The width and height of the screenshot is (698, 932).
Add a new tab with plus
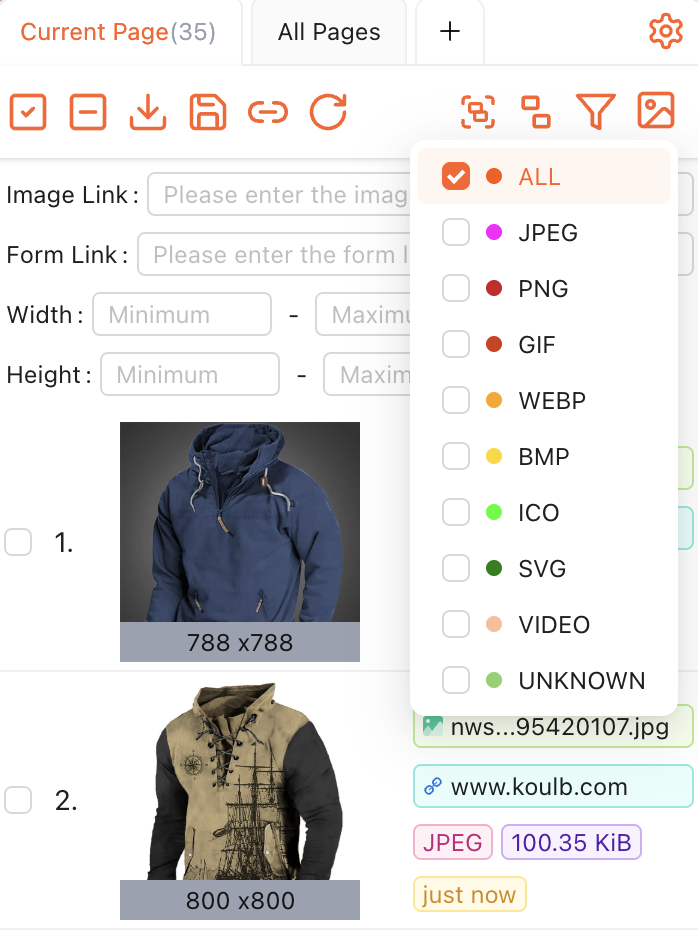coord(450,32)
